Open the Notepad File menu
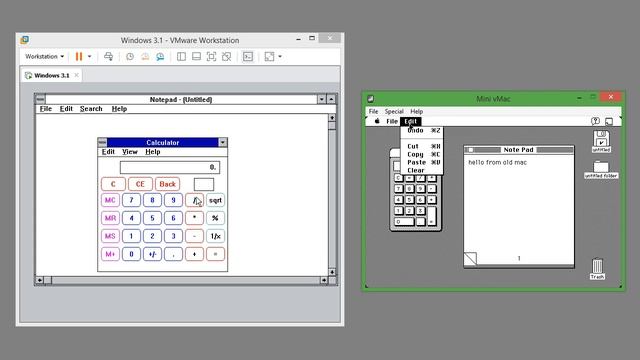Screen dimensions: 640x360 coord(46,109)
